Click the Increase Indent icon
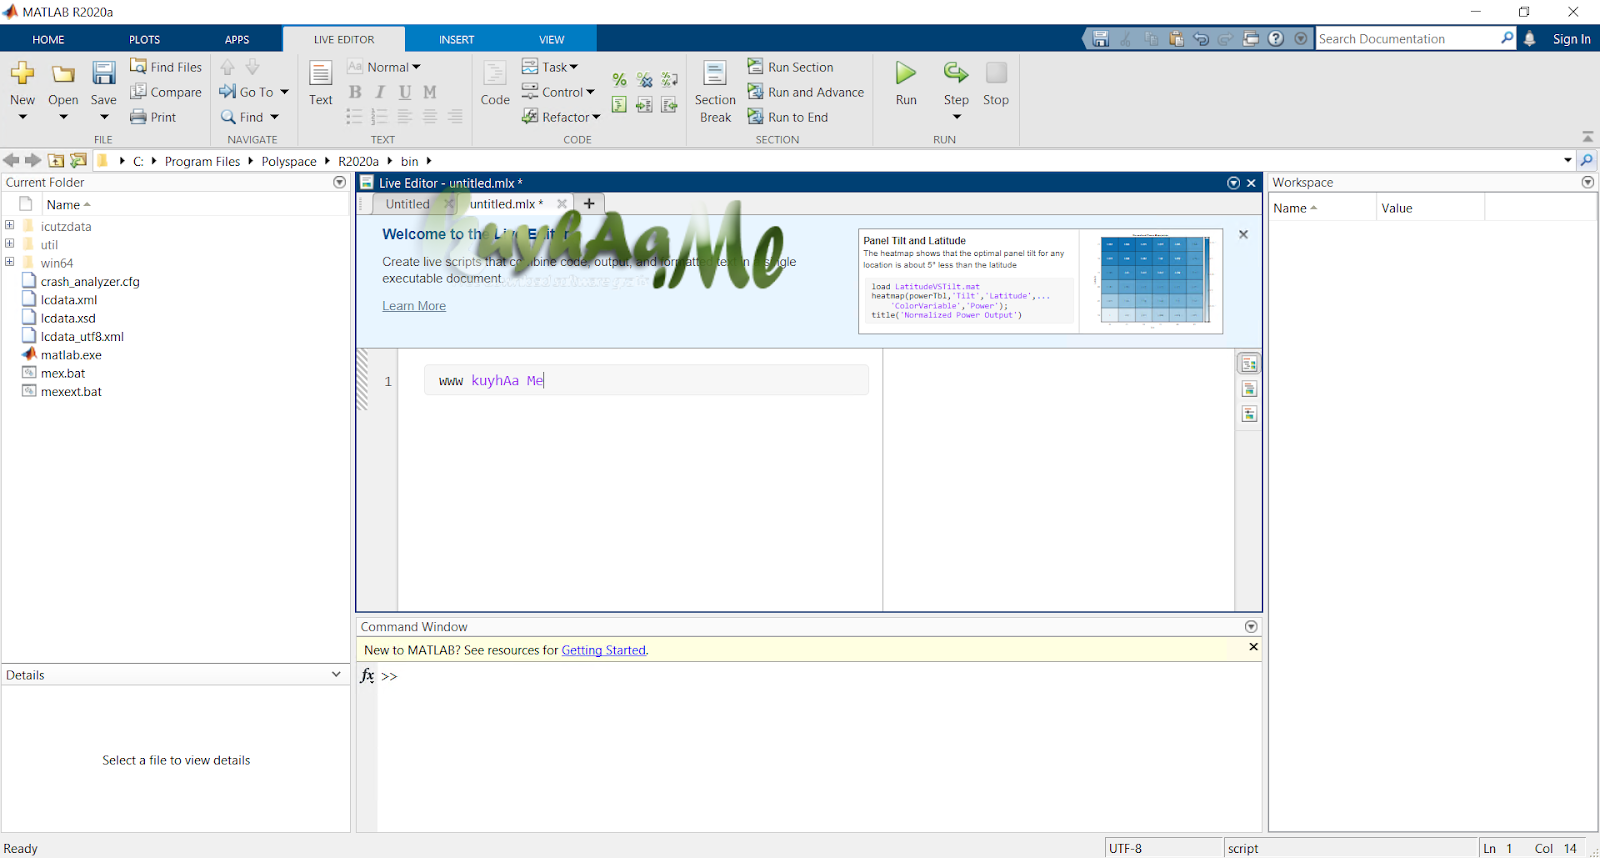Viewport: 1600px width, 858px height. pyautogui.click(x=645, y=105)
